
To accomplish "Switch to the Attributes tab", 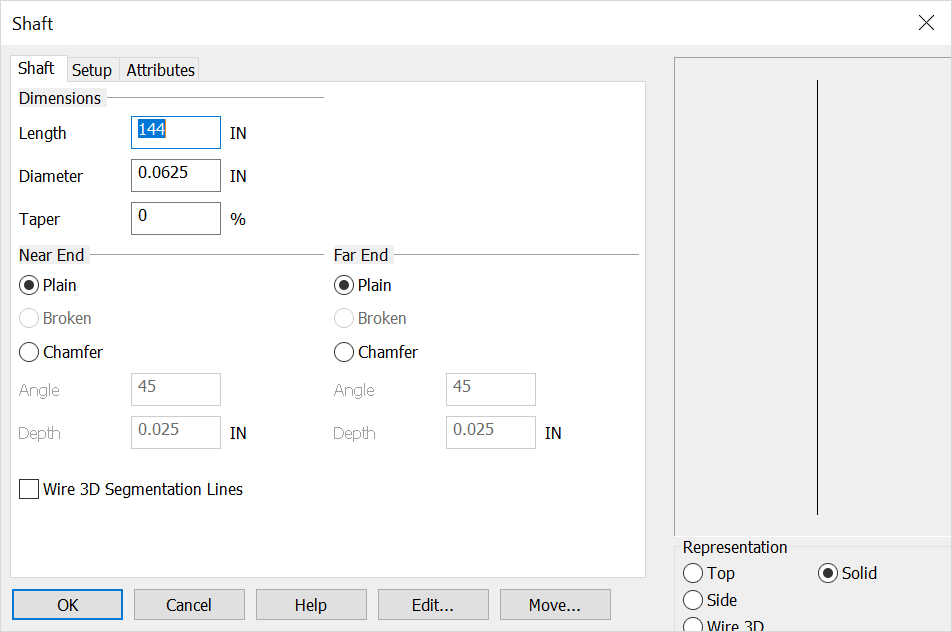I will pyautogui.click(x=159, y=69).
